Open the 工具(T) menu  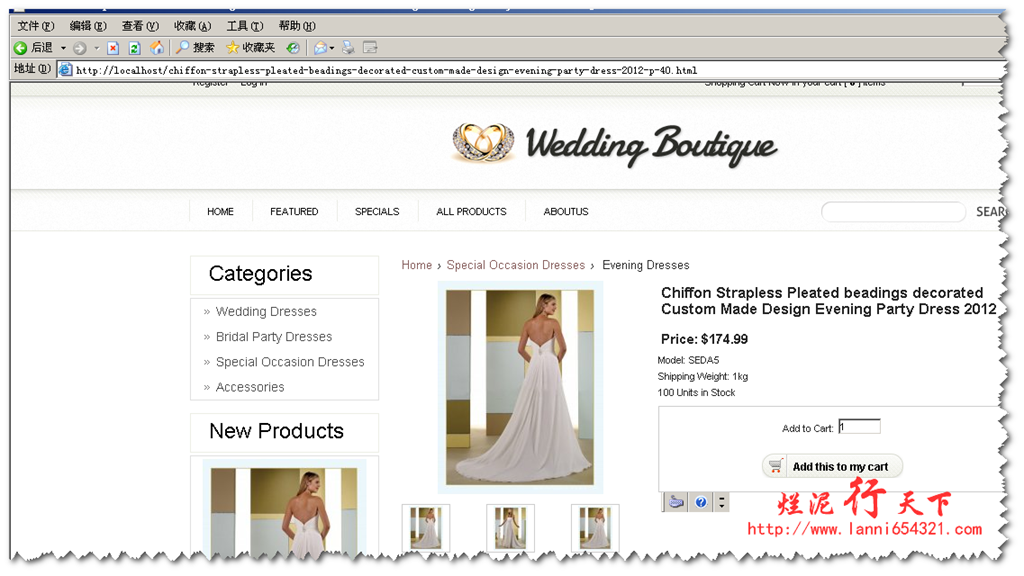point(244,26)
